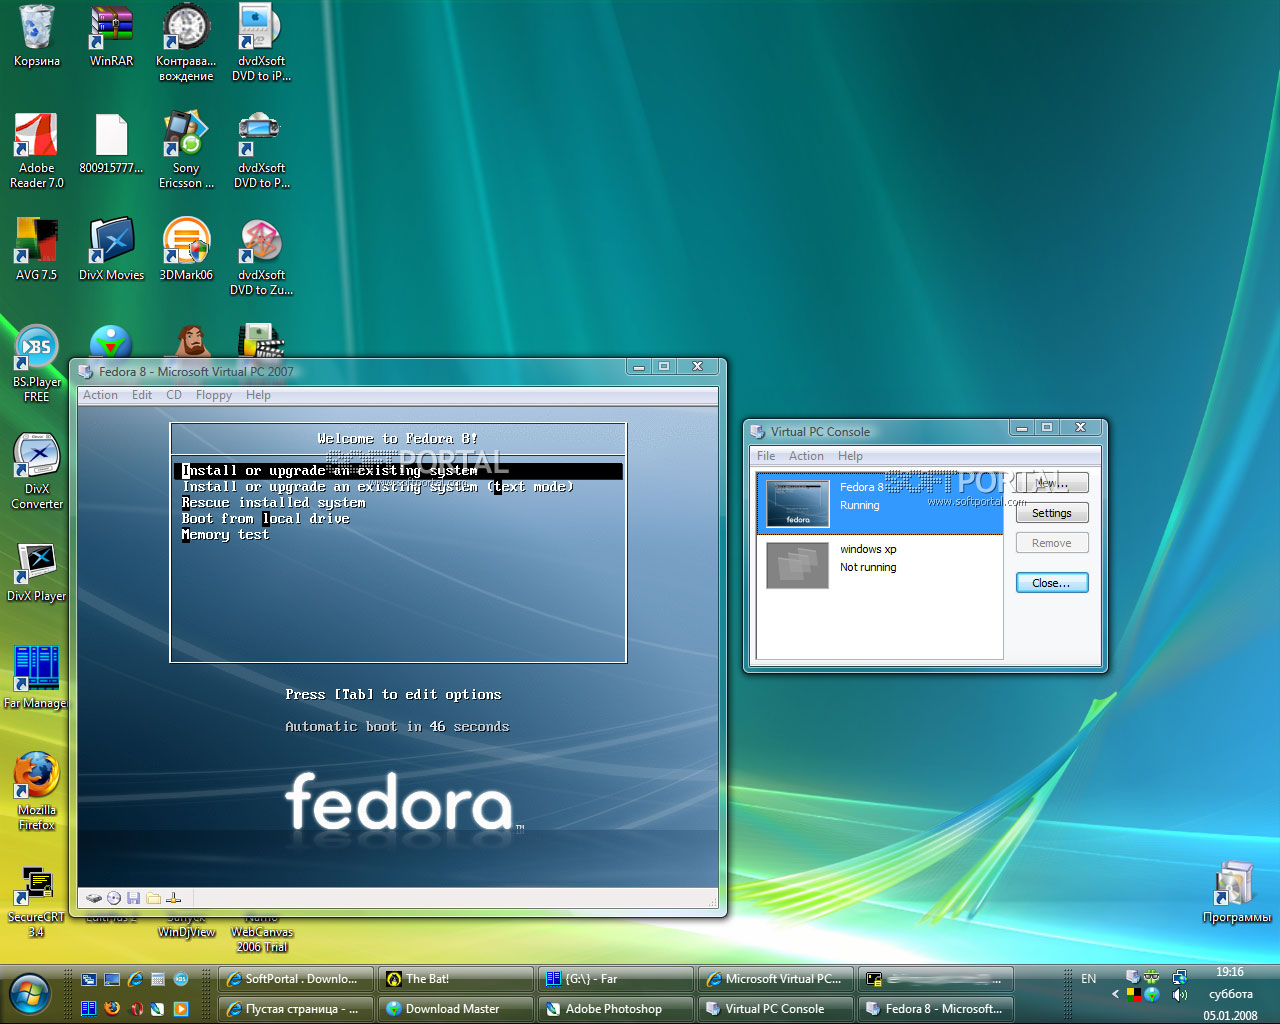1280x1024 pixels.
Task: Open Help menu in Fedora 8 window
Action: [258, 395]
